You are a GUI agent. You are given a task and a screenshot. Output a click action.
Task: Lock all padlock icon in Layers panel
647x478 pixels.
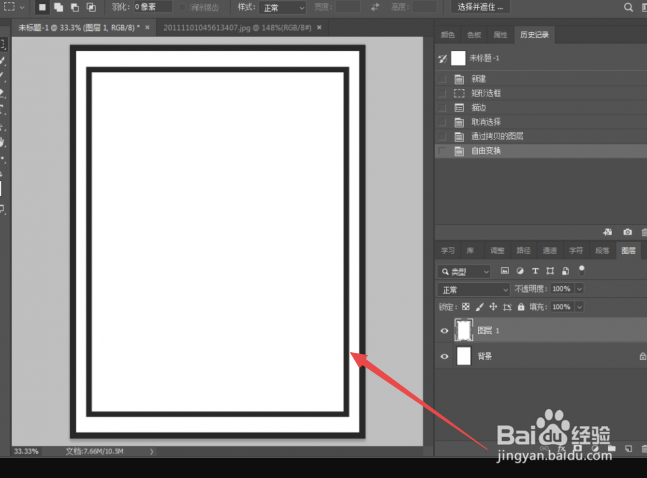[521, 307]
